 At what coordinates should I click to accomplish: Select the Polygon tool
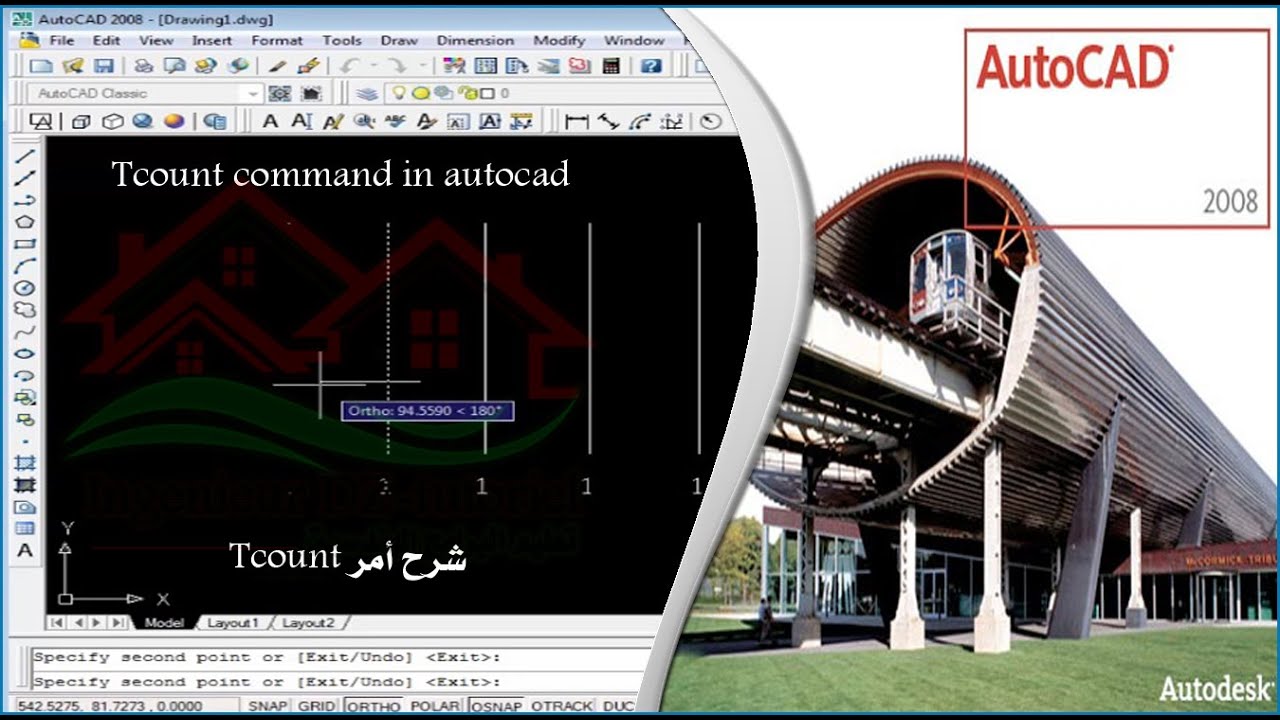[25, 222]
